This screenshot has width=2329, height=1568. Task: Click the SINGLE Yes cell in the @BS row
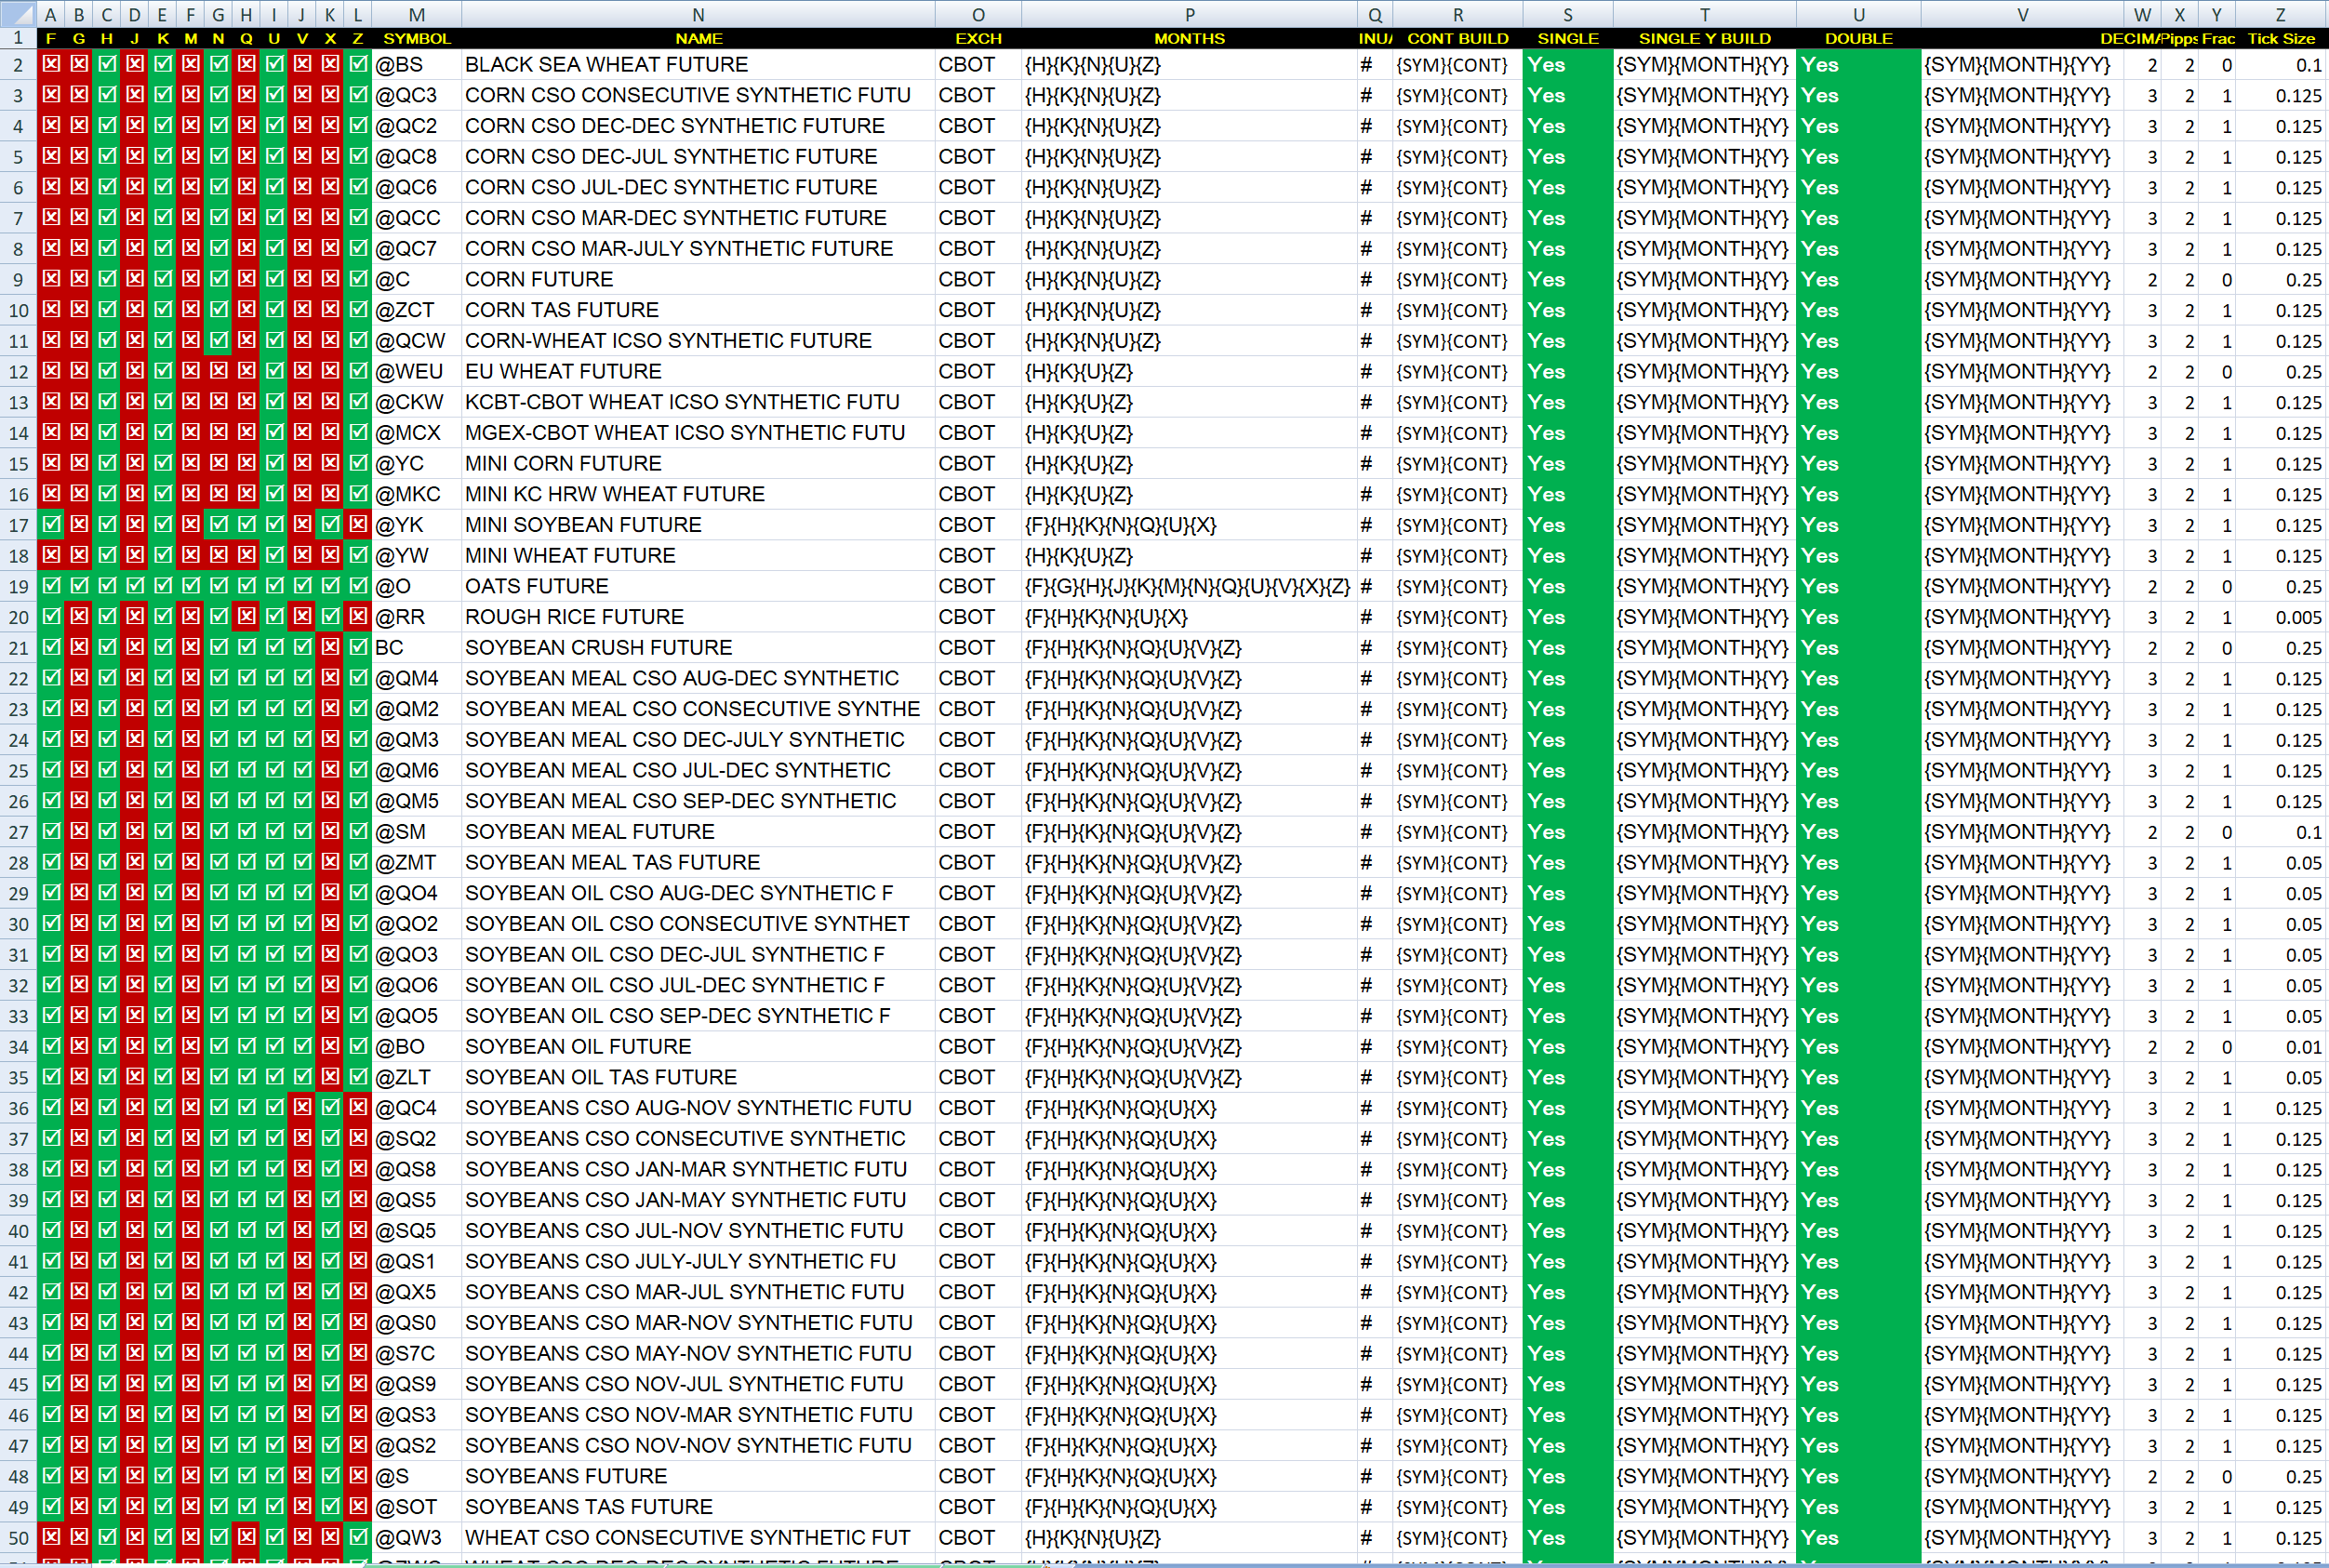1567,64
